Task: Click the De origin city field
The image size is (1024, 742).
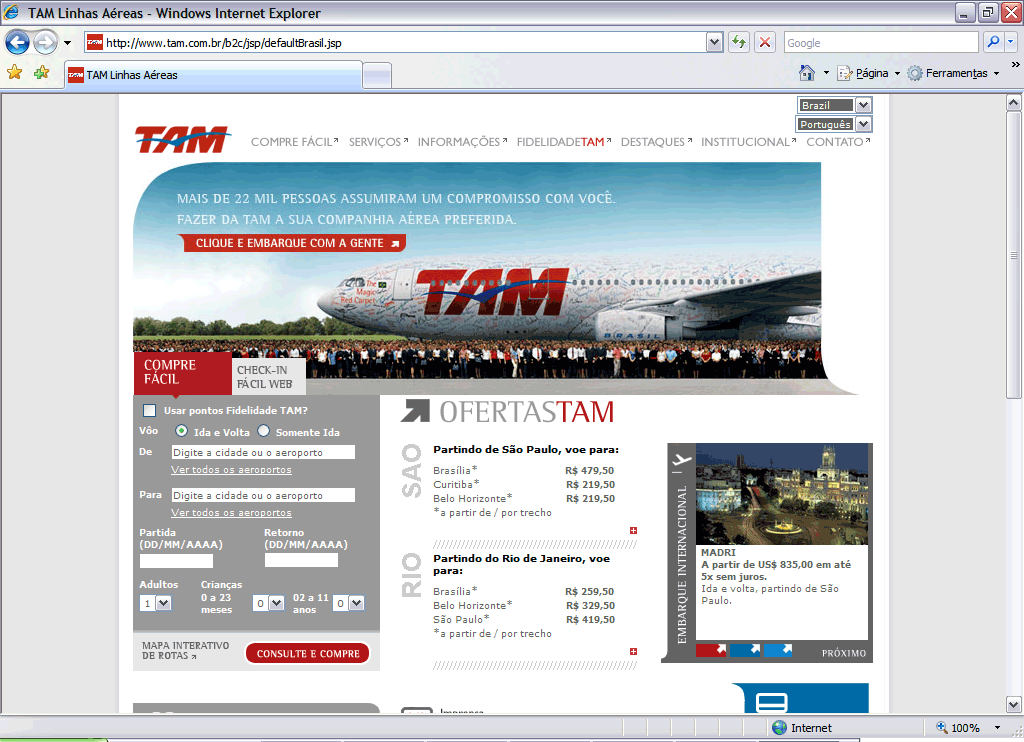Action: (263, 452)
